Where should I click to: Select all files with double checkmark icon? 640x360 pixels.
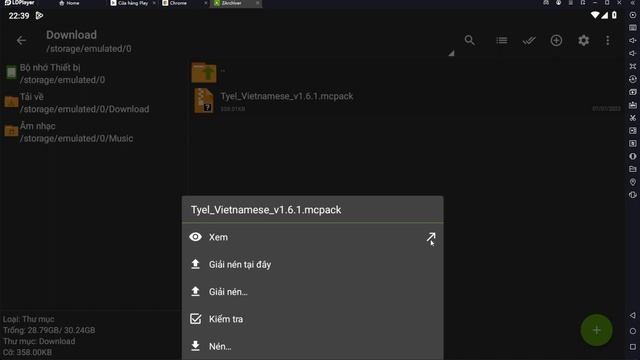529,40
